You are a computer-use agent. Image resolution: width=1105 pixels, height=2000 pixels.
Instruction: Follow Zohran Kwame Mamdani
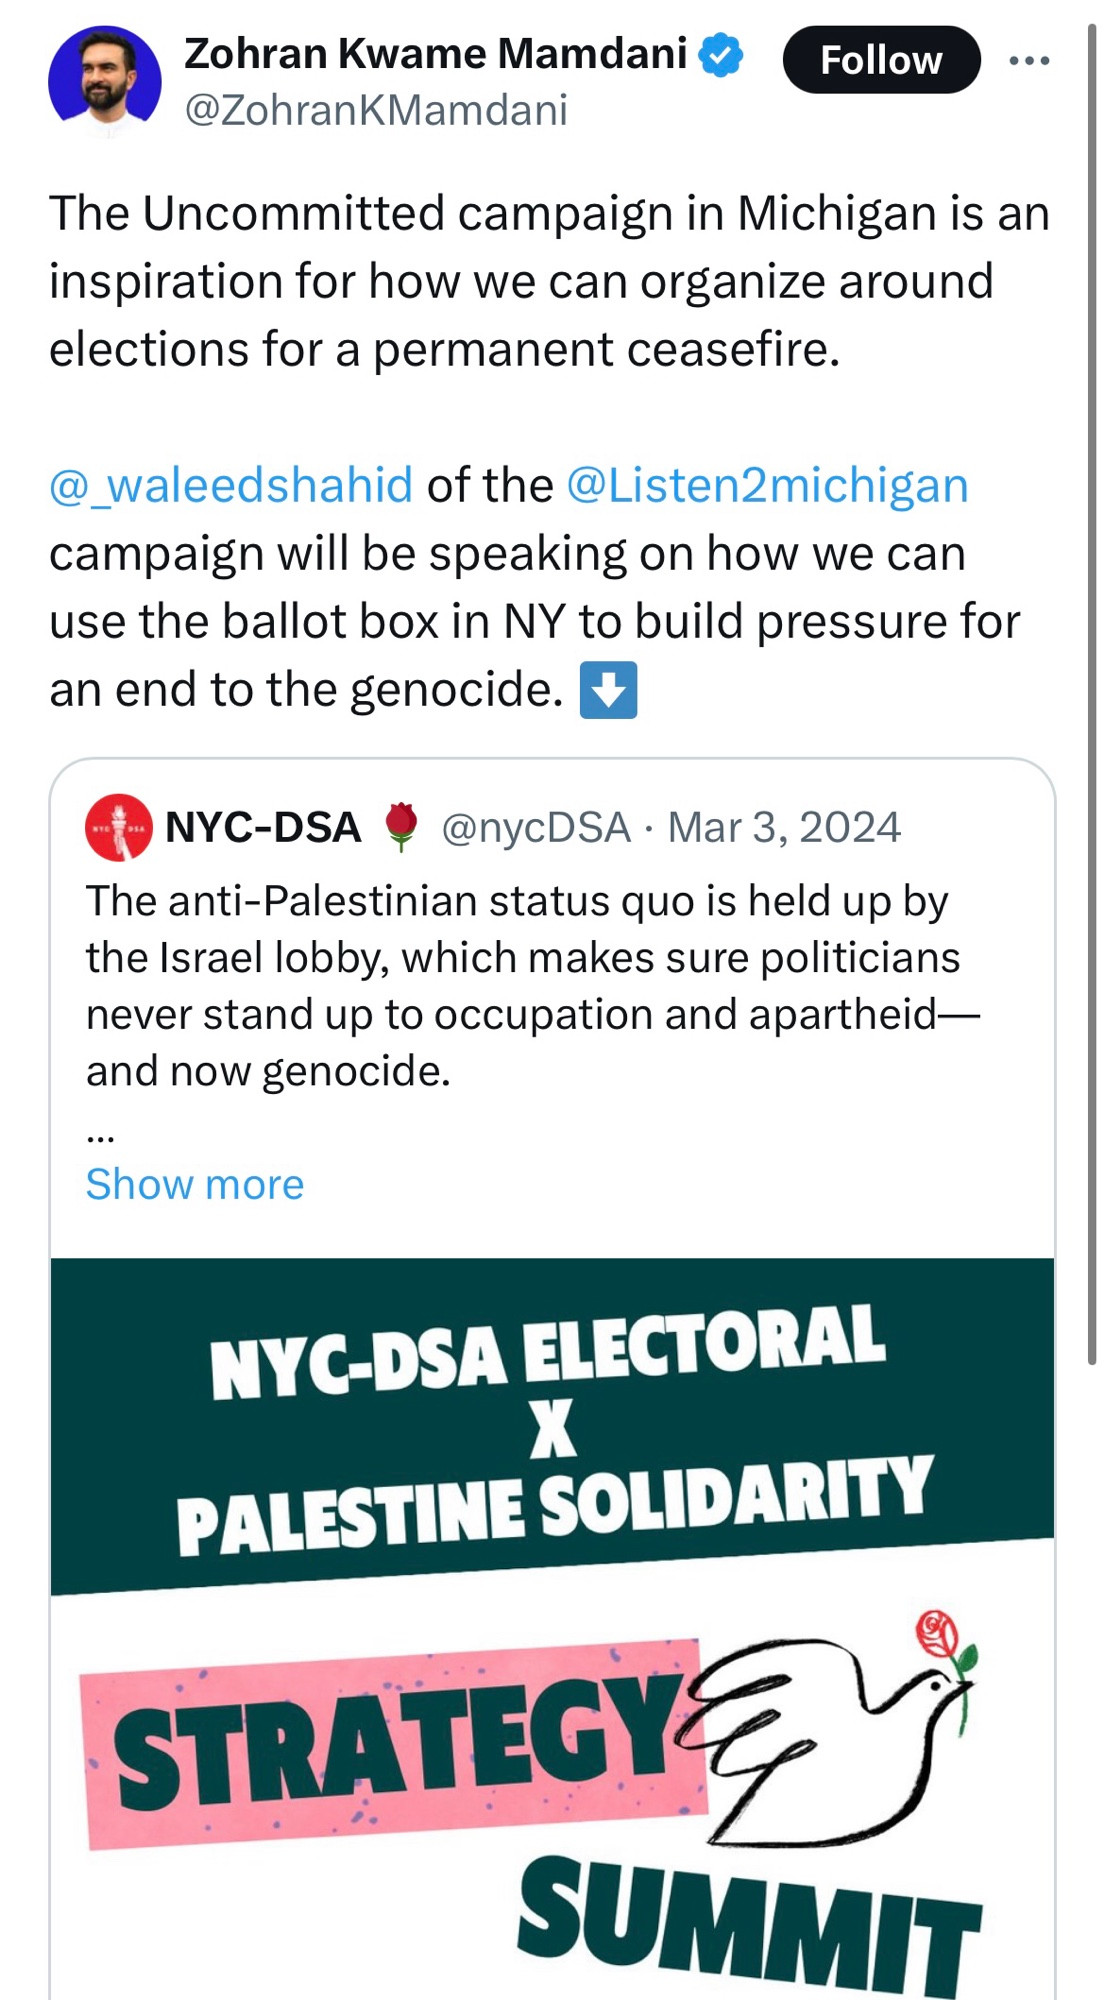click(x=881, y=60)
